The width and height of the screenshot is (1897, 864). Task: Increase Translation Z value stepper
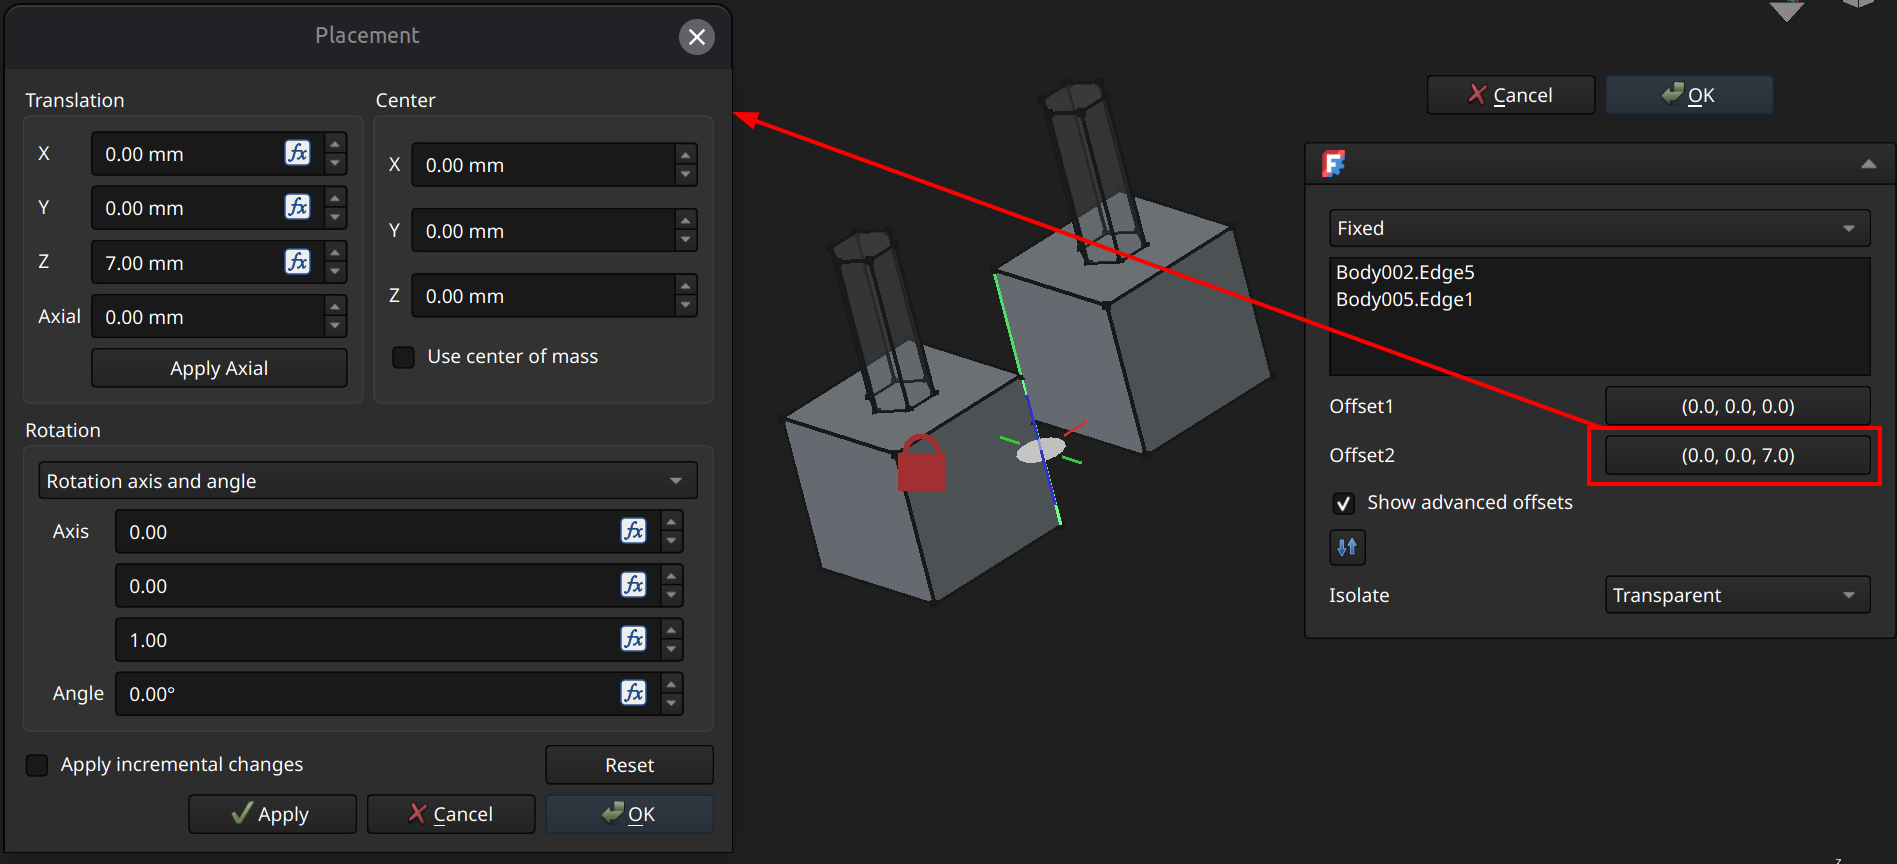[x=335, y=253]
